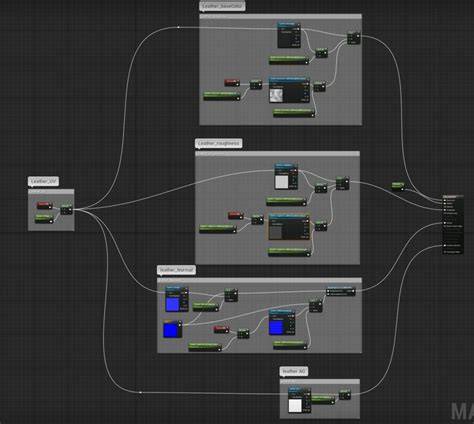
Task: Select the red node in BaseColor group
Action: point(232,82)
